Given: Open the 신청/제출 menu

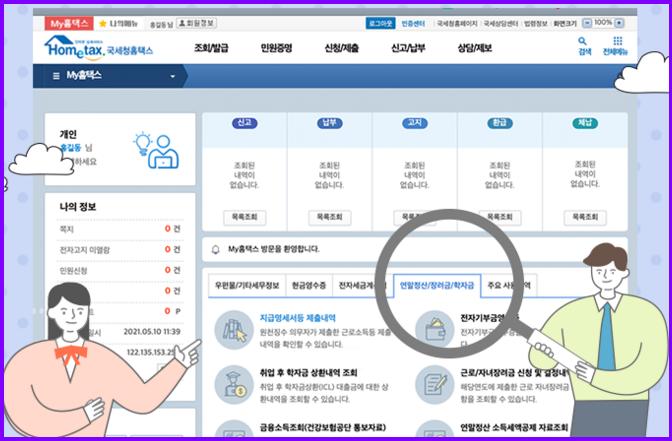Looking at the screenshot, I should 342,48.
